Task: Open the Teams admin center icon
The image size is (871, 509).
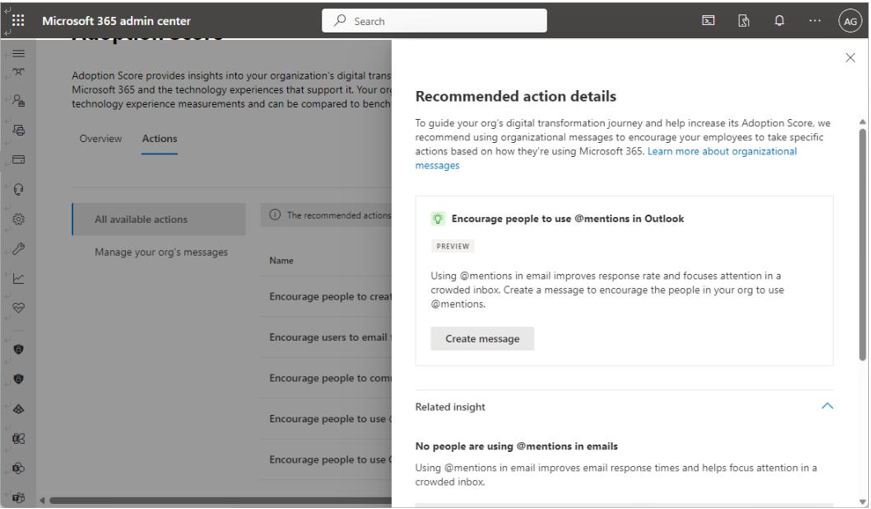Action: (x=18, y=497)
